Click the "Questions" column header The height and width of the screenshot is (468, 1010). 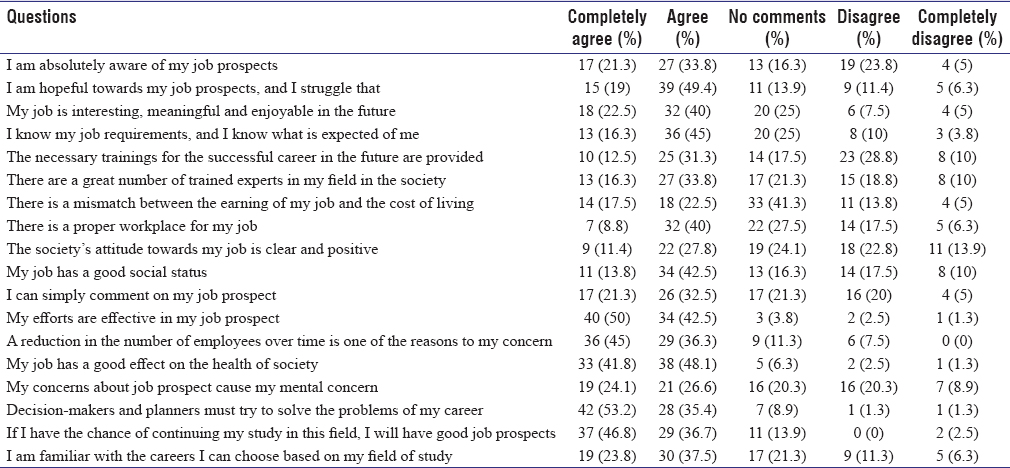pos(41,17)
